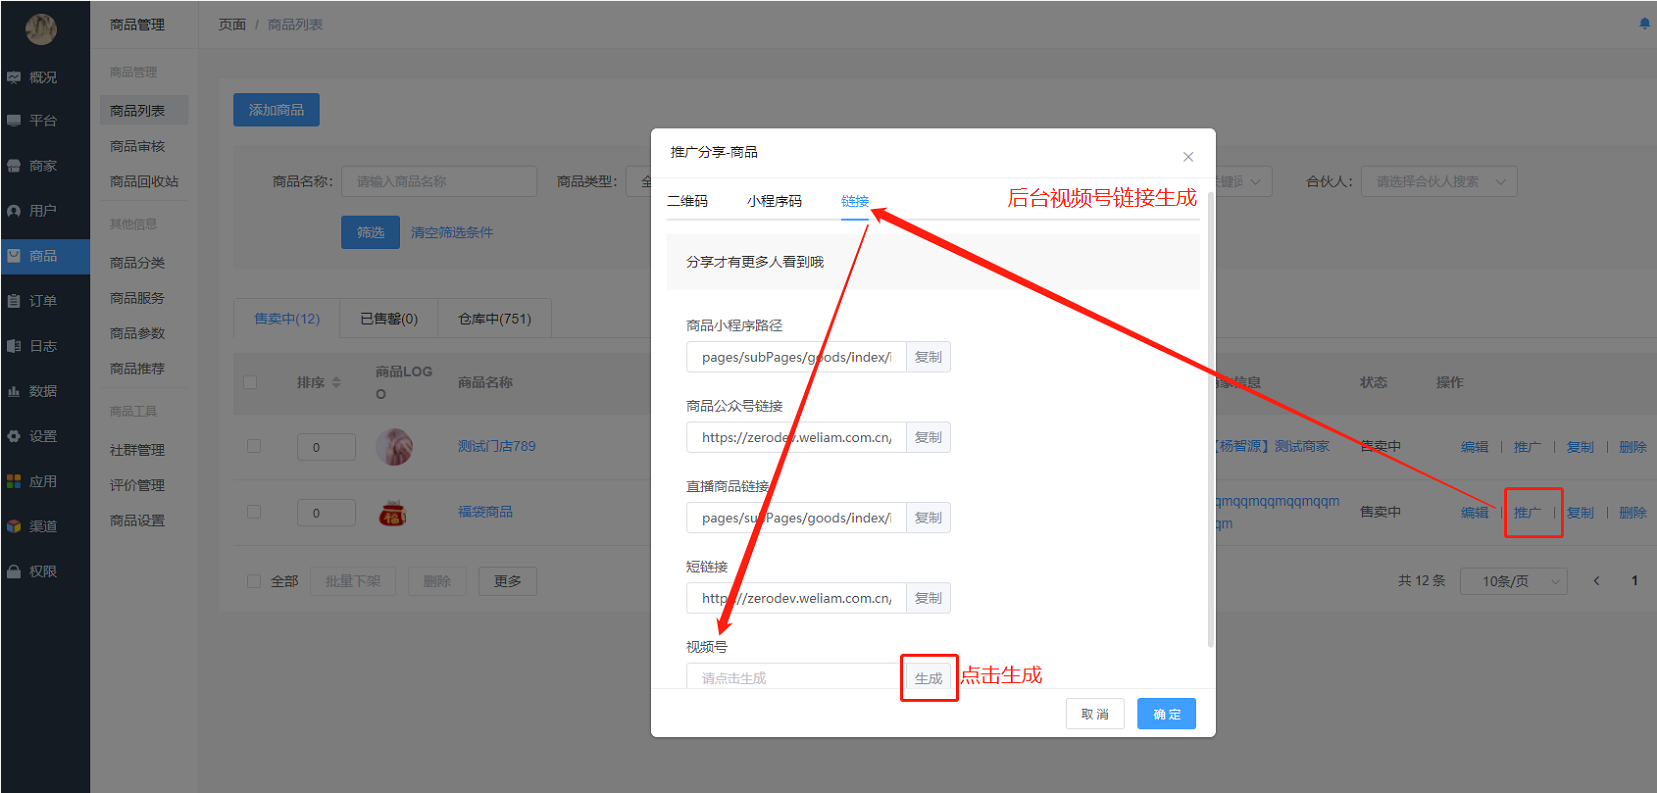This screenshot has height=793, width=1657.
Task: Click 推广 for the 福袋商品 row
Action: coord(1527,512)
